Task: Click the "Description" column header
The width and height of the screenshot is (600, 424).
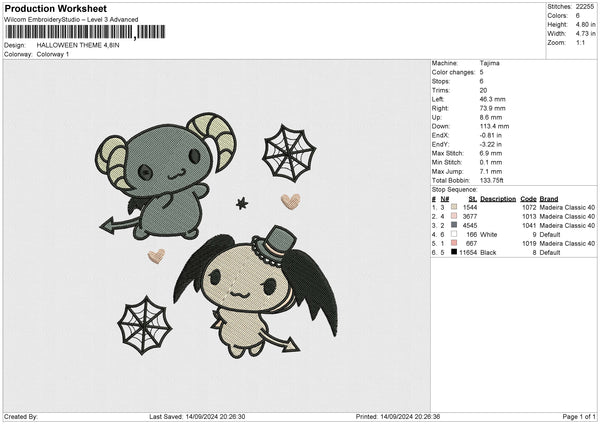Action: coord(498,199)
